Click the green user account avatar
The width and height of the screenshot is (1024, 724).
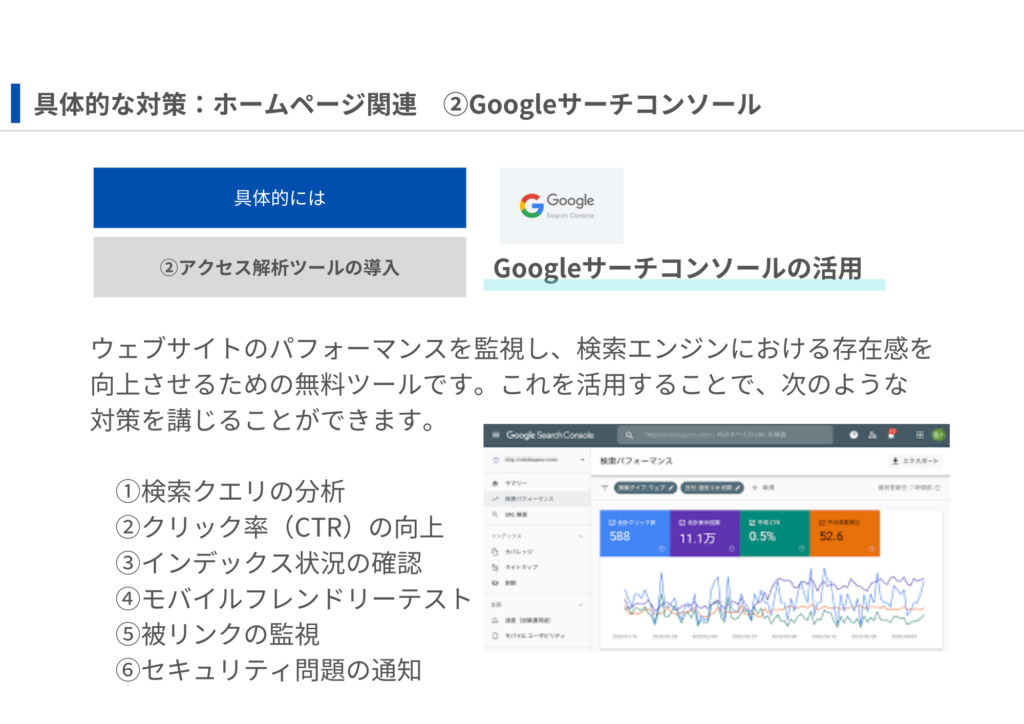(x=938, y=435)
